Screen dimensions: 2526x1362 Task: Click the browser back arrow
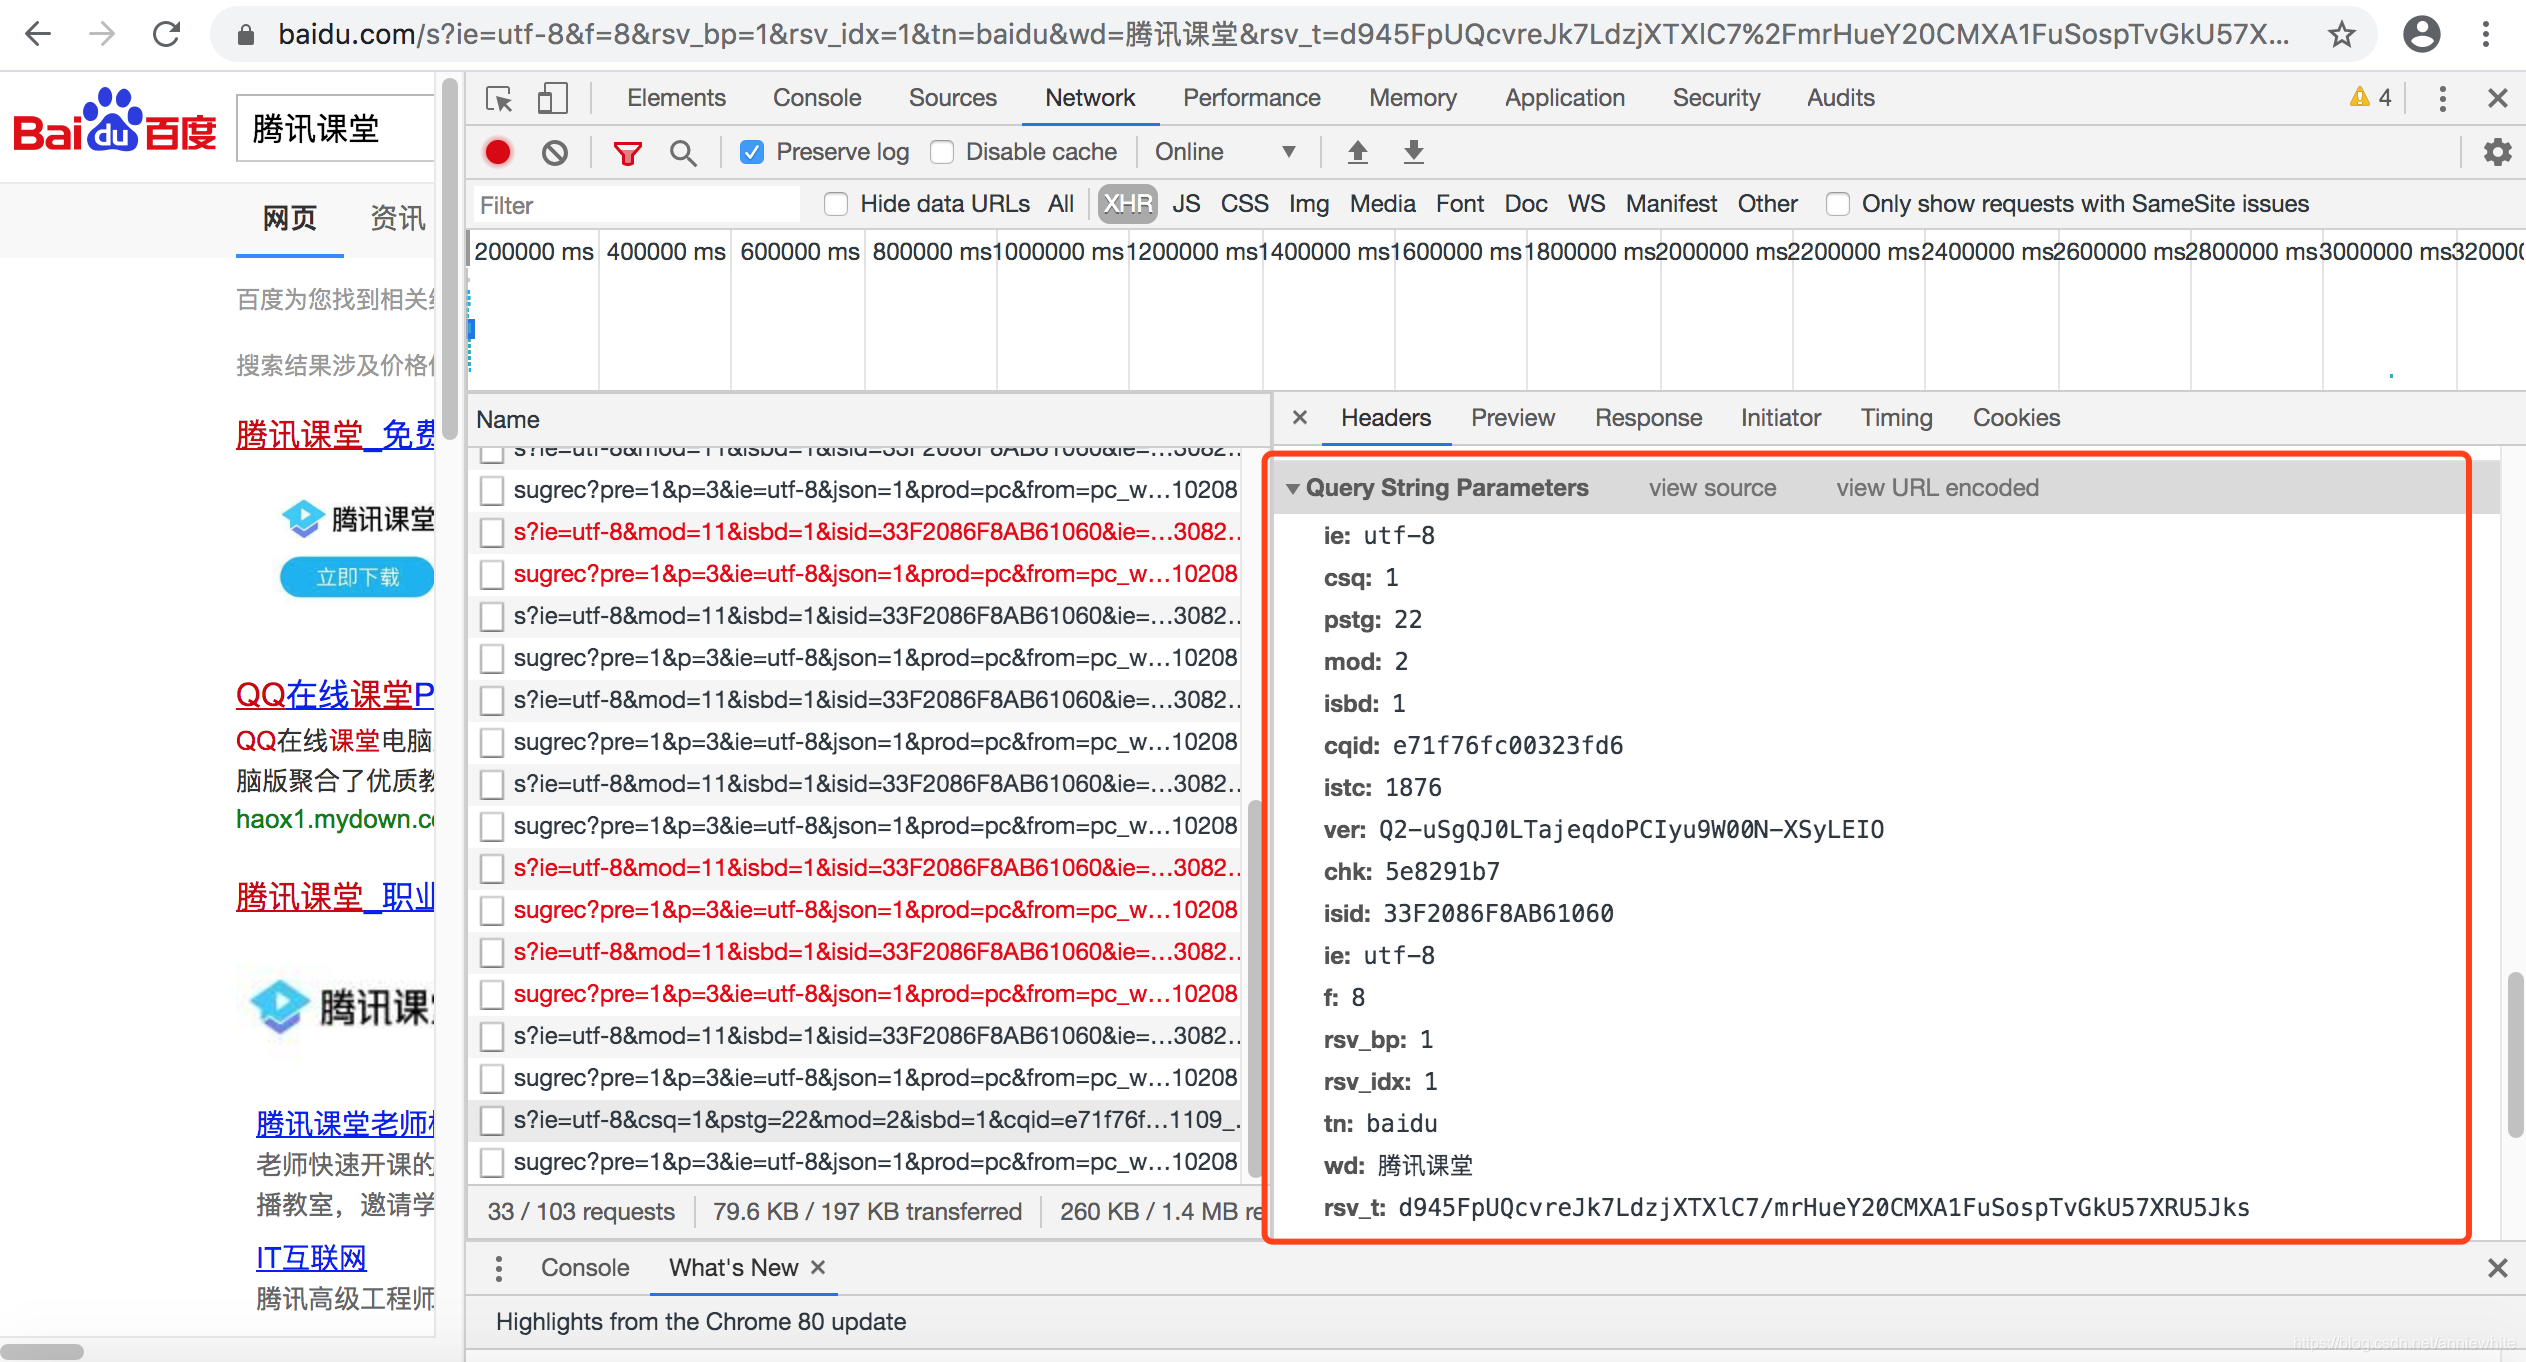pos(38,34)
